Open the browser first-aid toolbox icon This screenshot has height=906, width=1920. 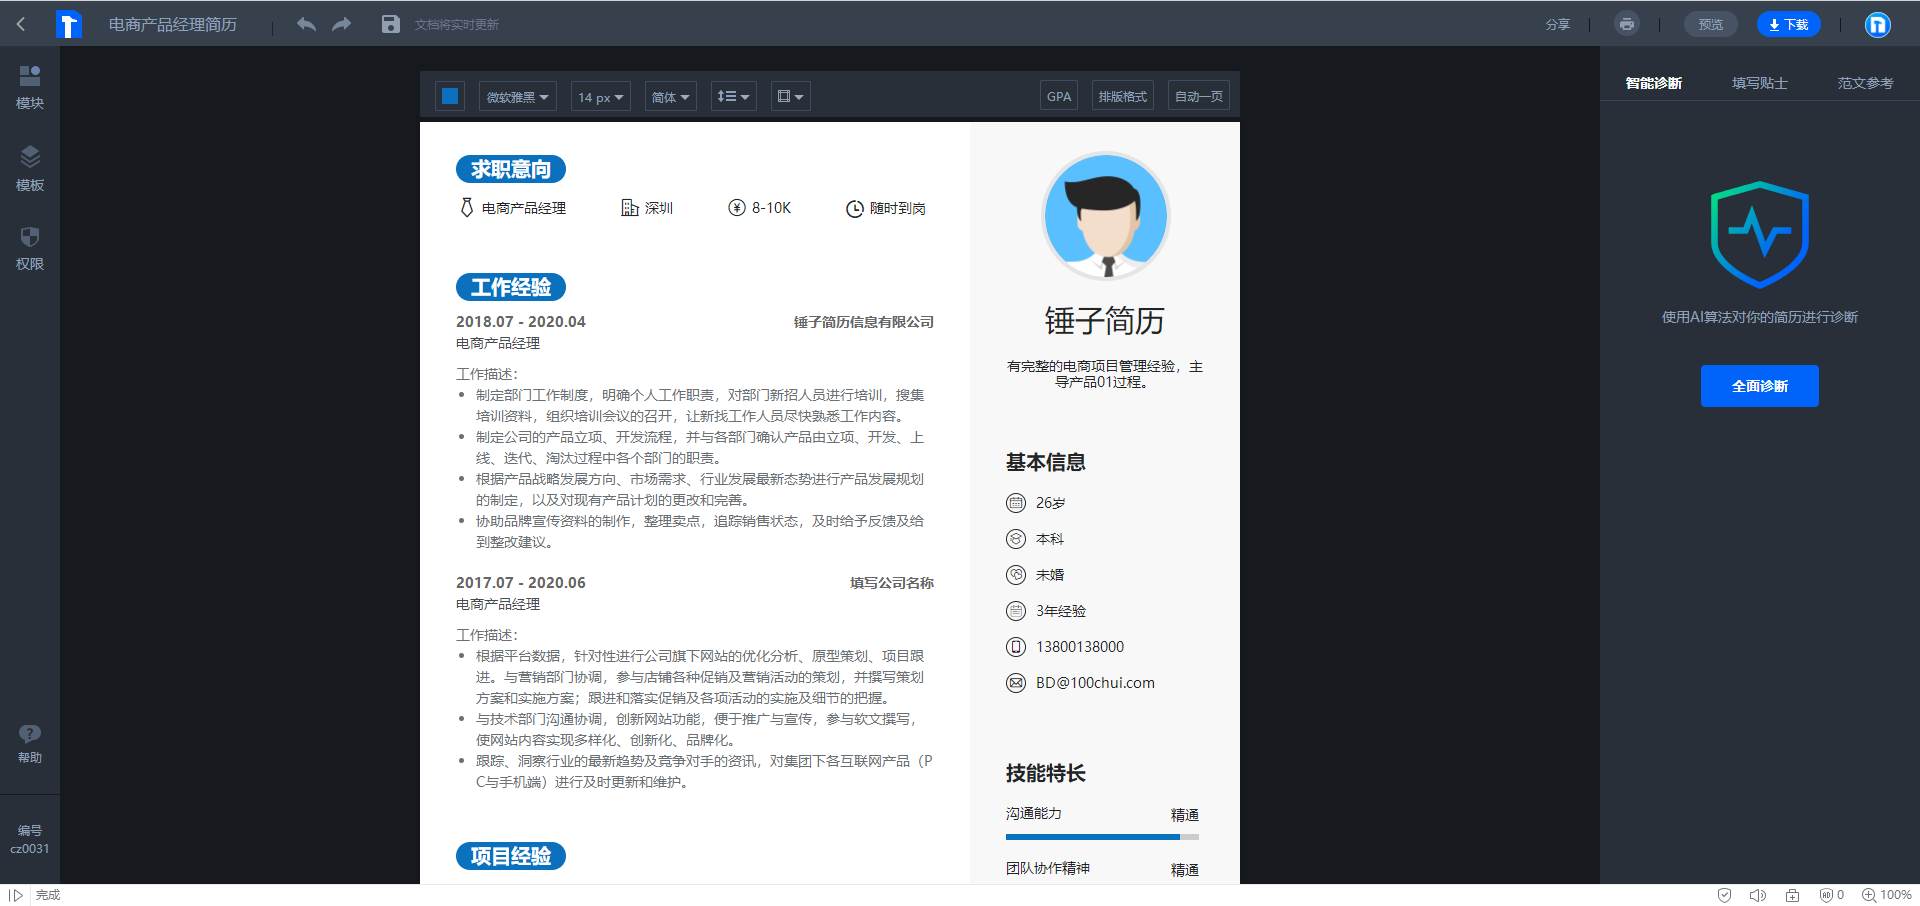(1793, 895)
